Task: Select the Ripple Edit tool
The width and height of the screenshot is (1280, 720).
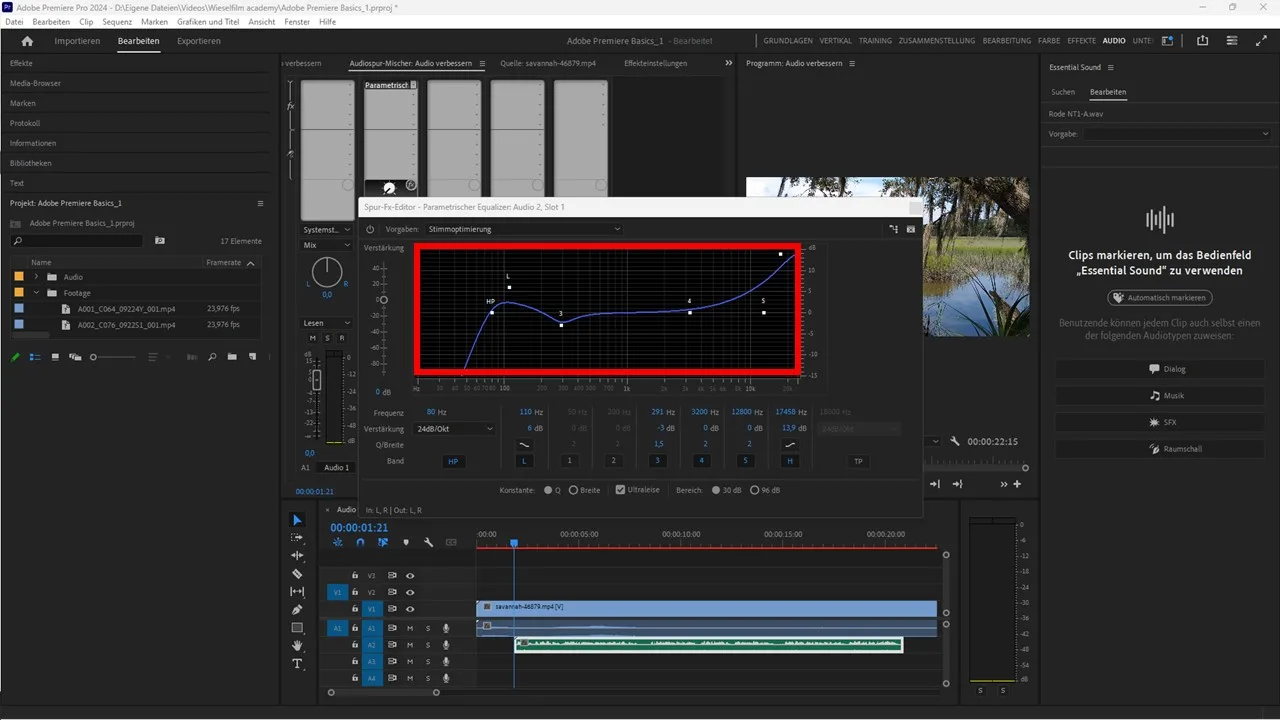Action: coord(297,556)
